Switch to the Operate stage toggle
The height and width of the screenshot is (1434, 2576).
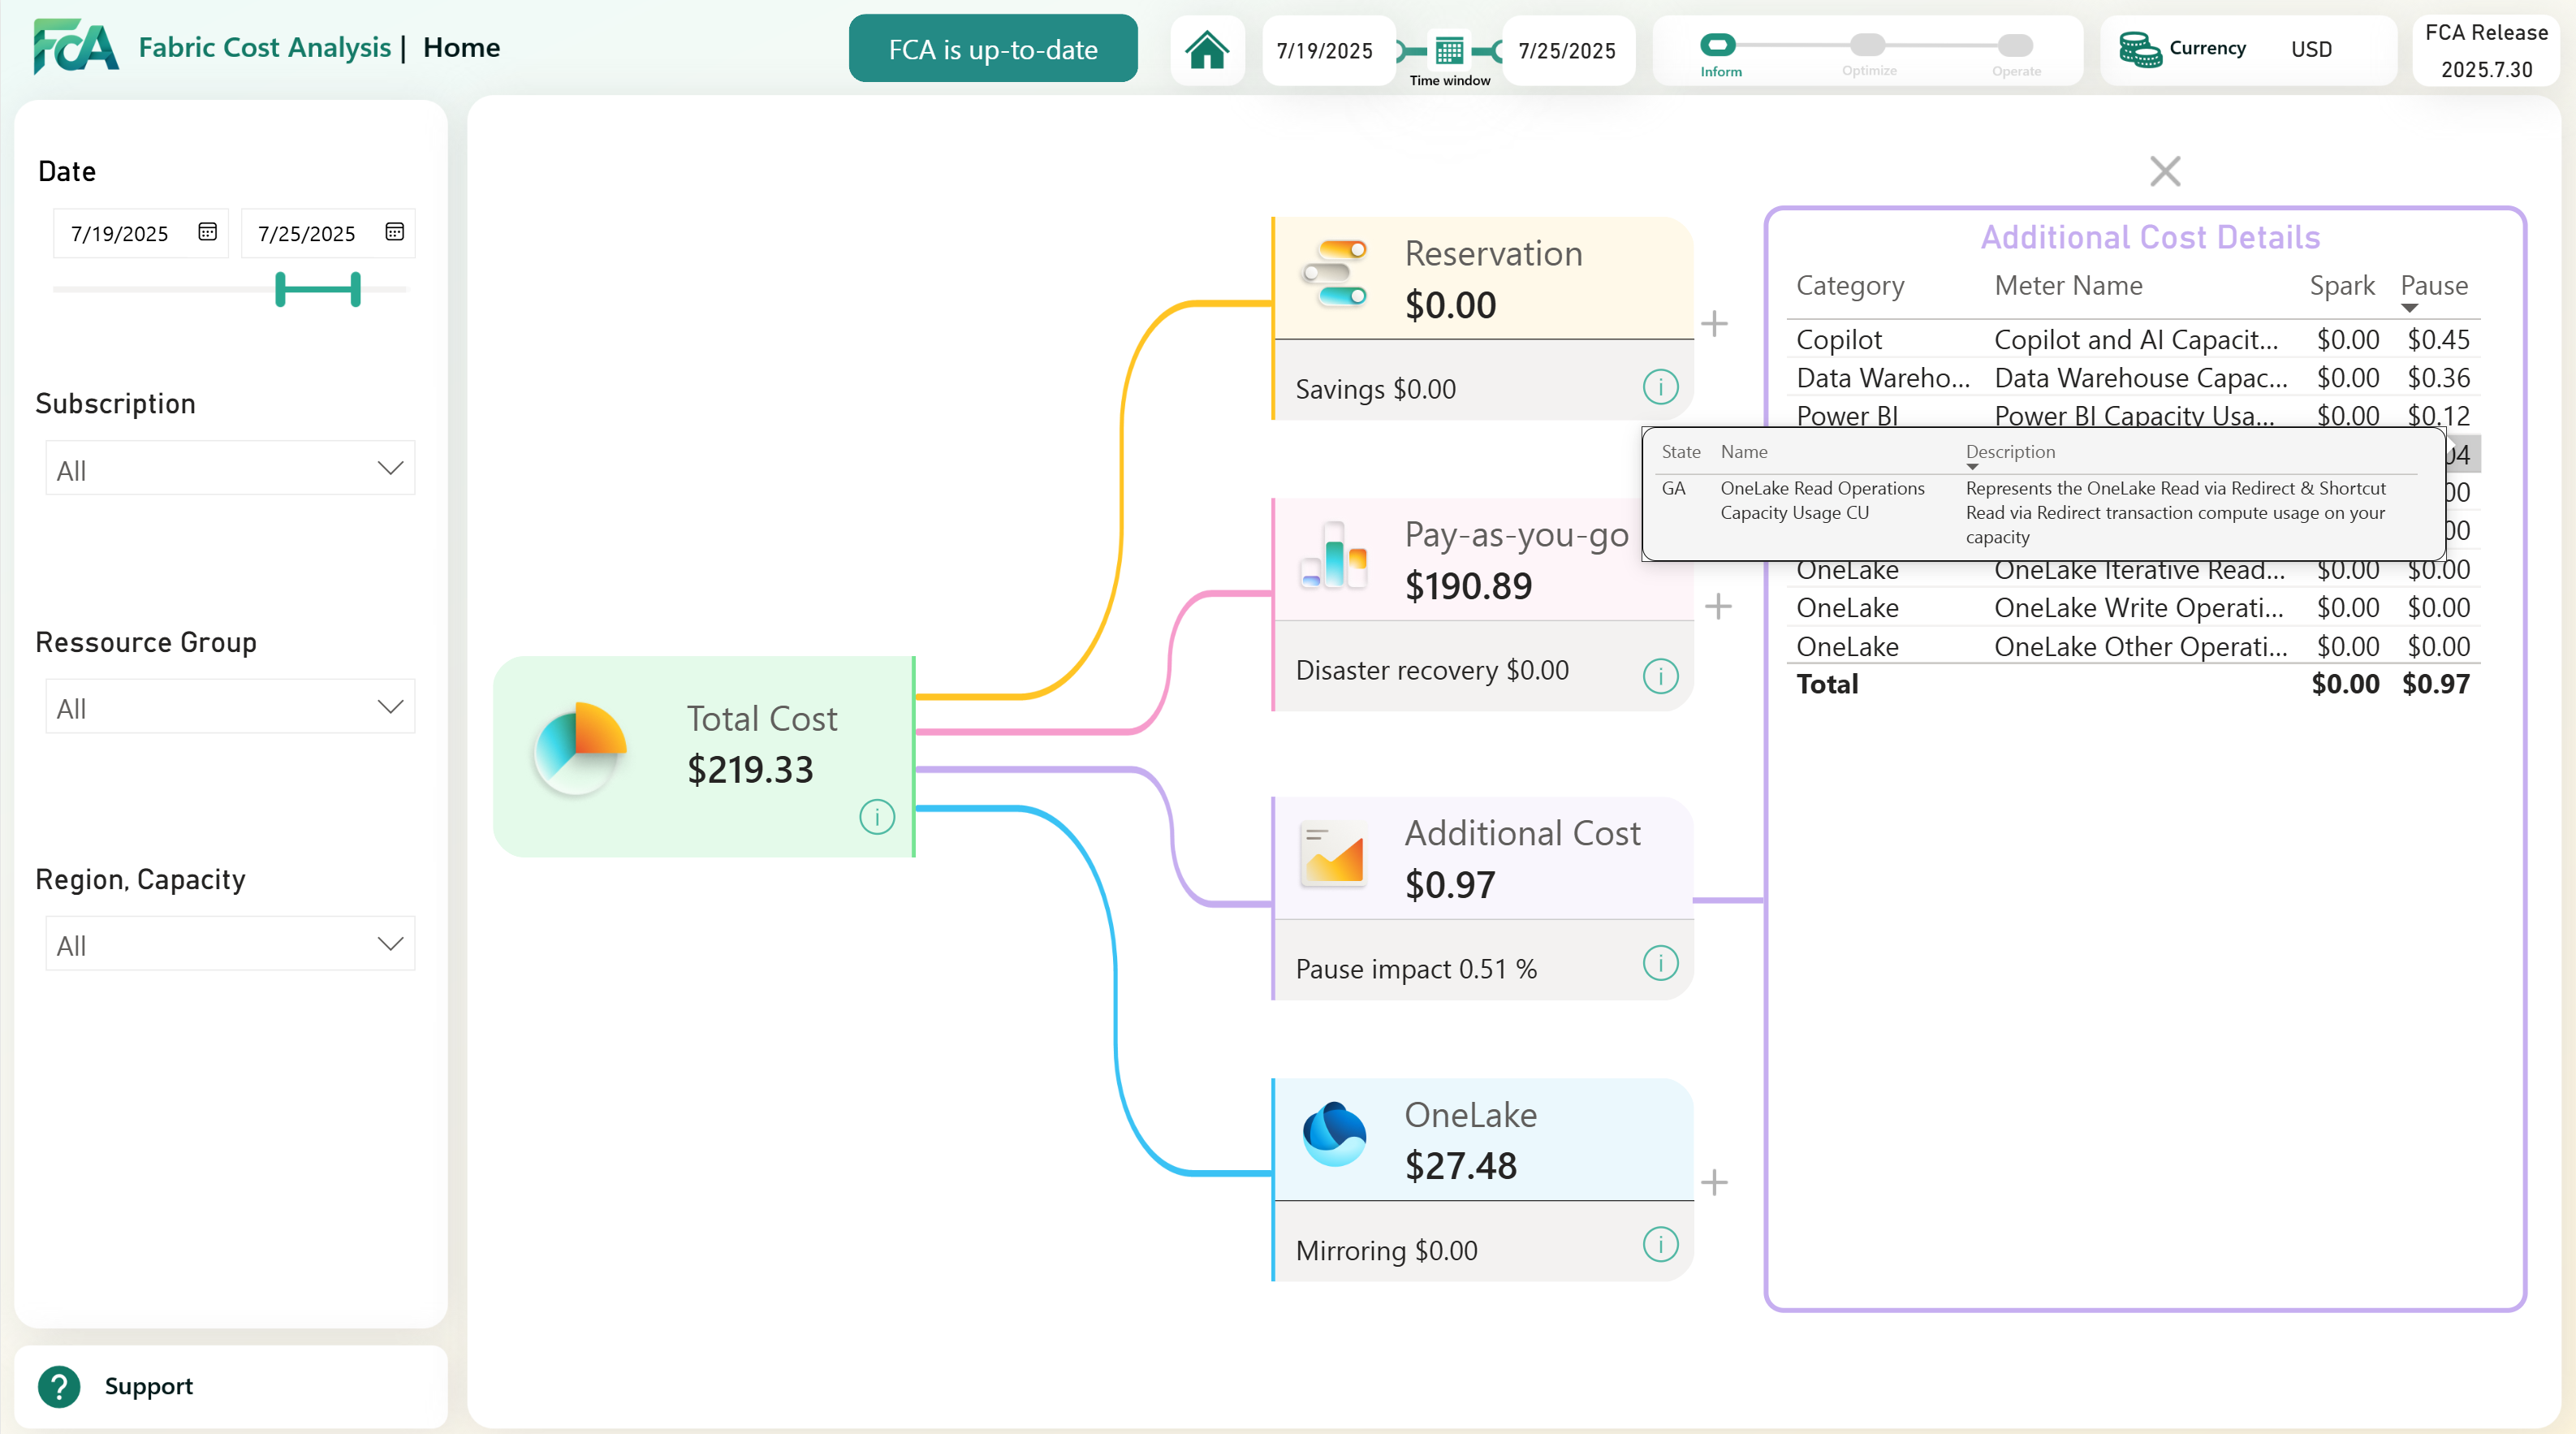(x=2015, y=45)
